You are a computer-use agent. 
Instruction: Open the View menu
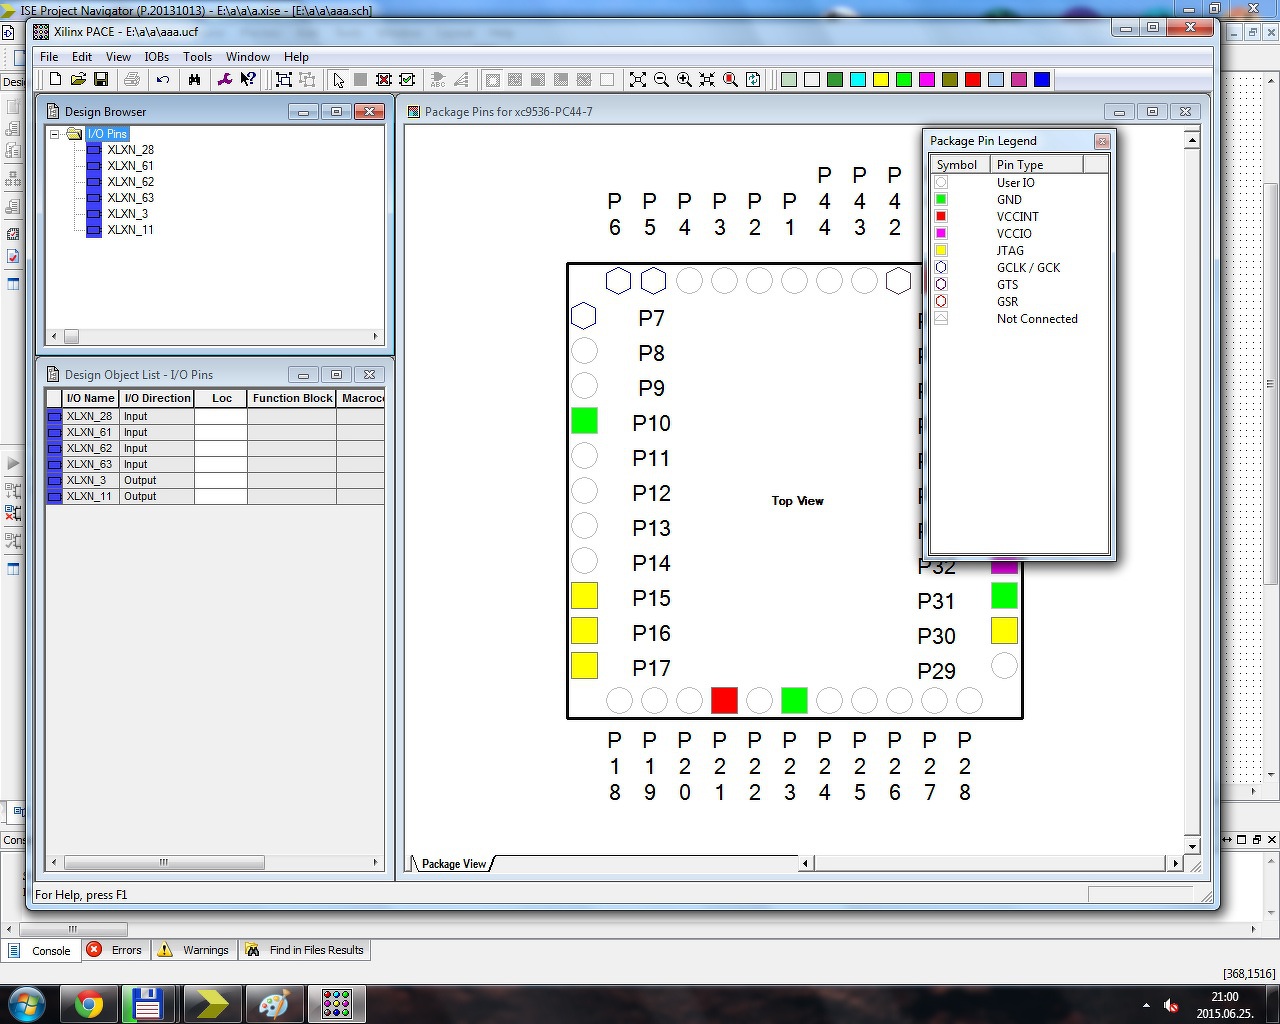118,57
